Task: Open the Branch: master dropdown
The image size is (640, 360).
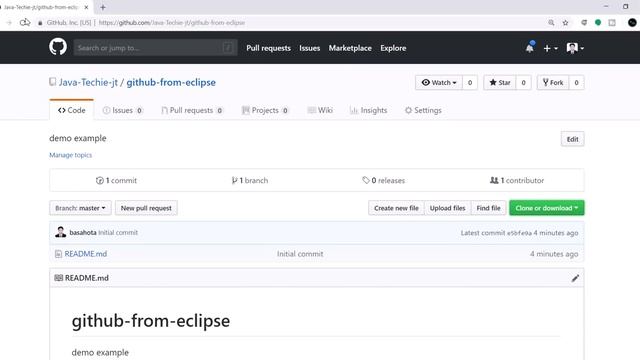Action: click(x=80, y=208)
